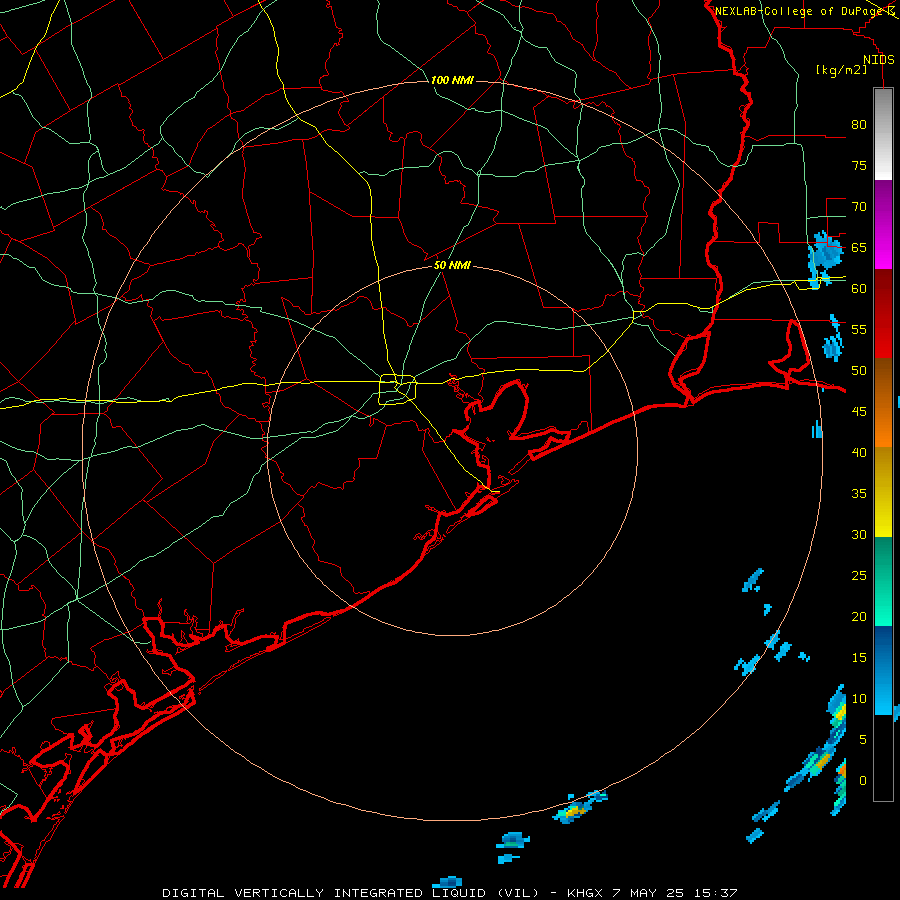The width and height of the screenshot is (900, 900).
Task: Click the scale value "60"
Action: [x=859, y=288]
